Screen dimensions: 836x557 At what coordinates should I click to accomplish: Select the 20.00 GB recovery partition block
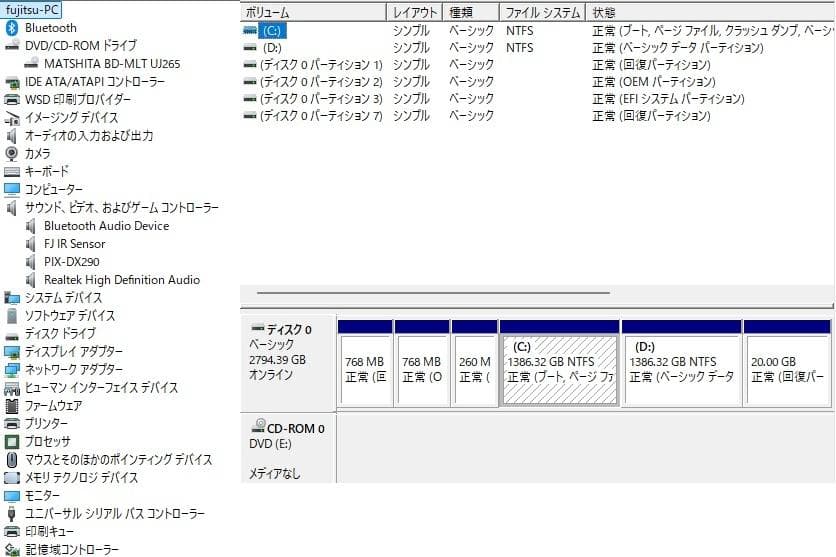[x=787, y=363]
